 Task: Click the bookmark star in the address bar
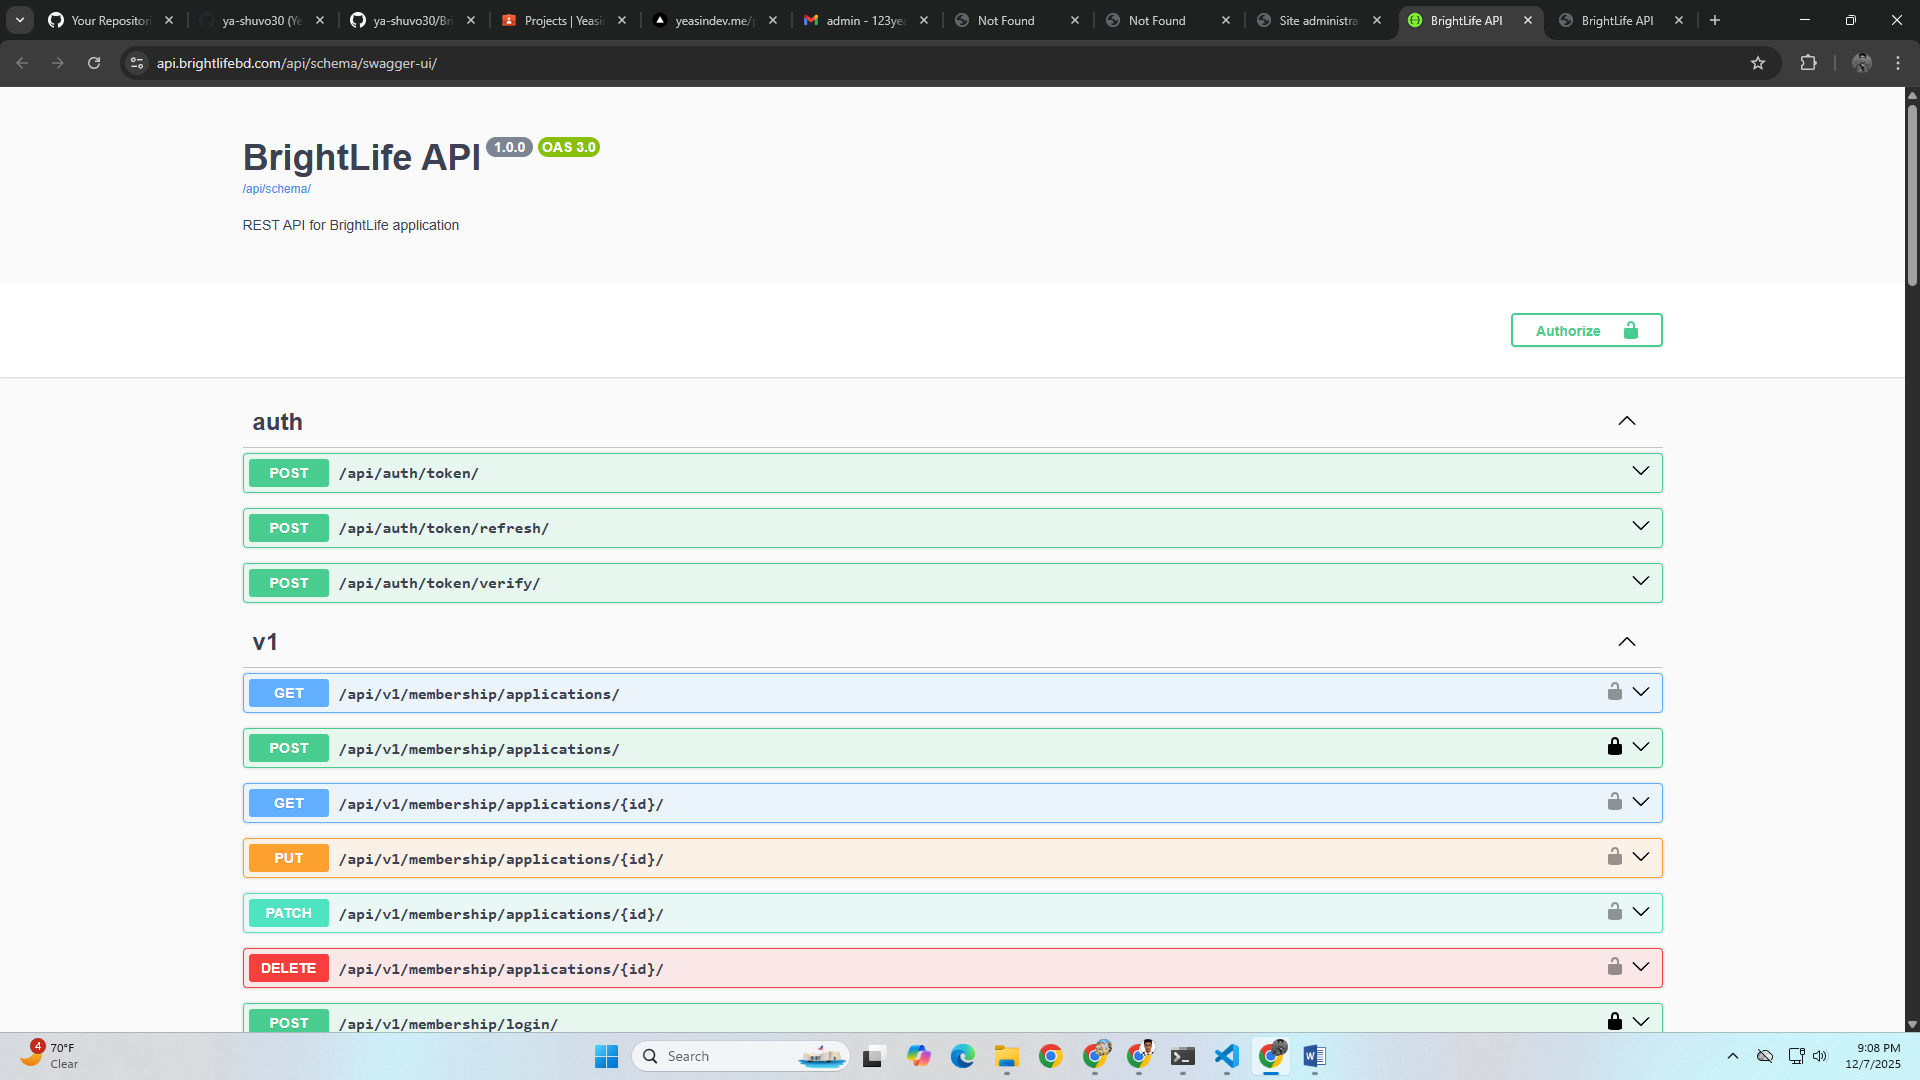click(1759, 62)
